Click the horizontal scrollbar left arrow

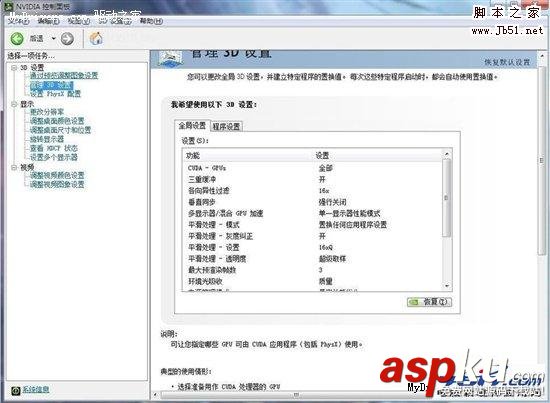(156, 395)
